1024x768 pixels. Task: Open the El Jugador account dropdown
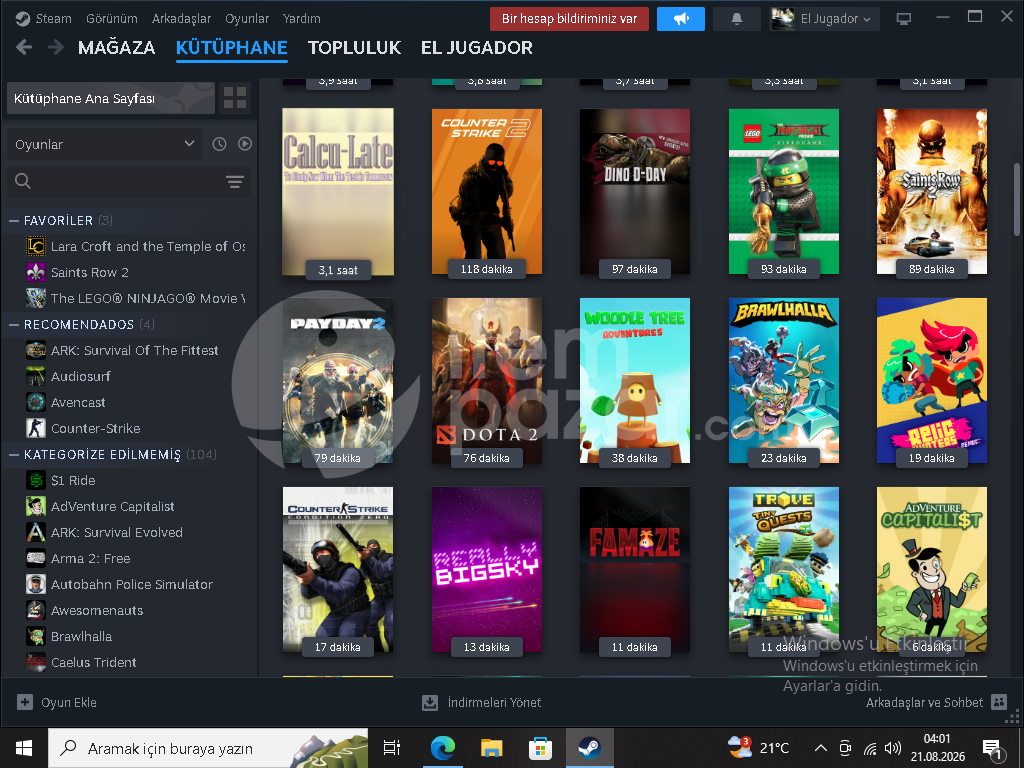(824, 19)
